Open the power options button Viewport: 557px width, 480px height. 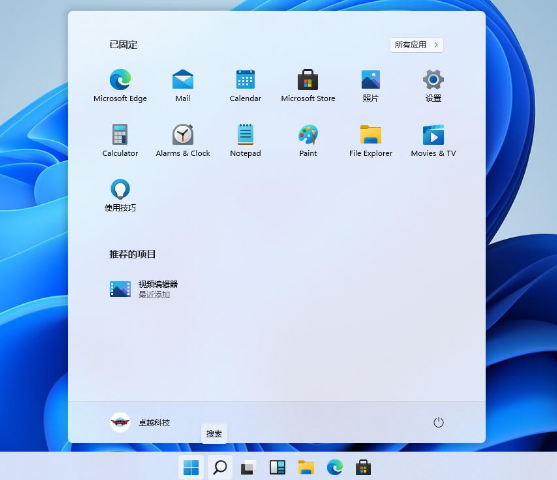click(x=438, y=422)
